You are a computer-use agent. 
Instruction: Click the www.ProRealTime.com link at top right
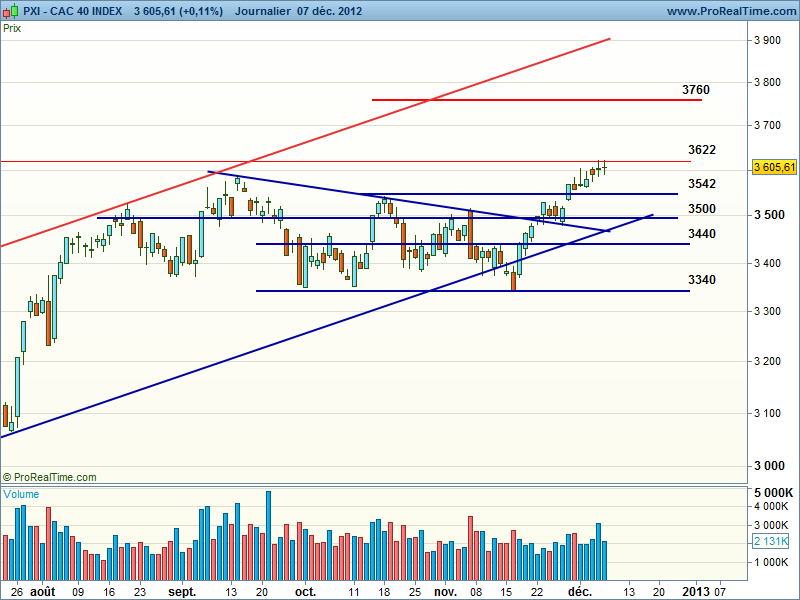(x=729, y=11)
